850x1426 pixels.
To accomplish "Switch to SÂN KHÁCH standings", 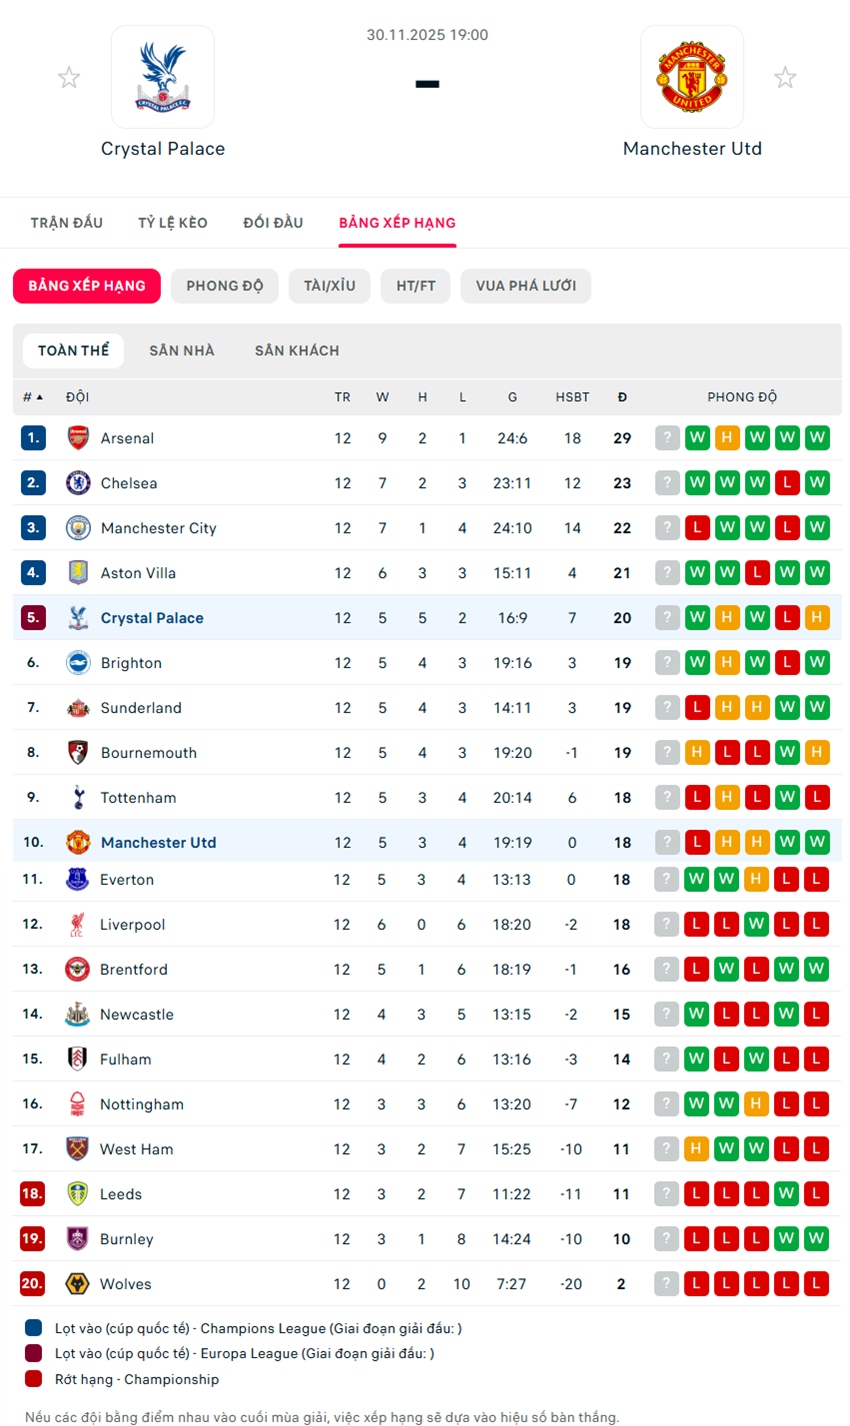I will pos(297,351).
